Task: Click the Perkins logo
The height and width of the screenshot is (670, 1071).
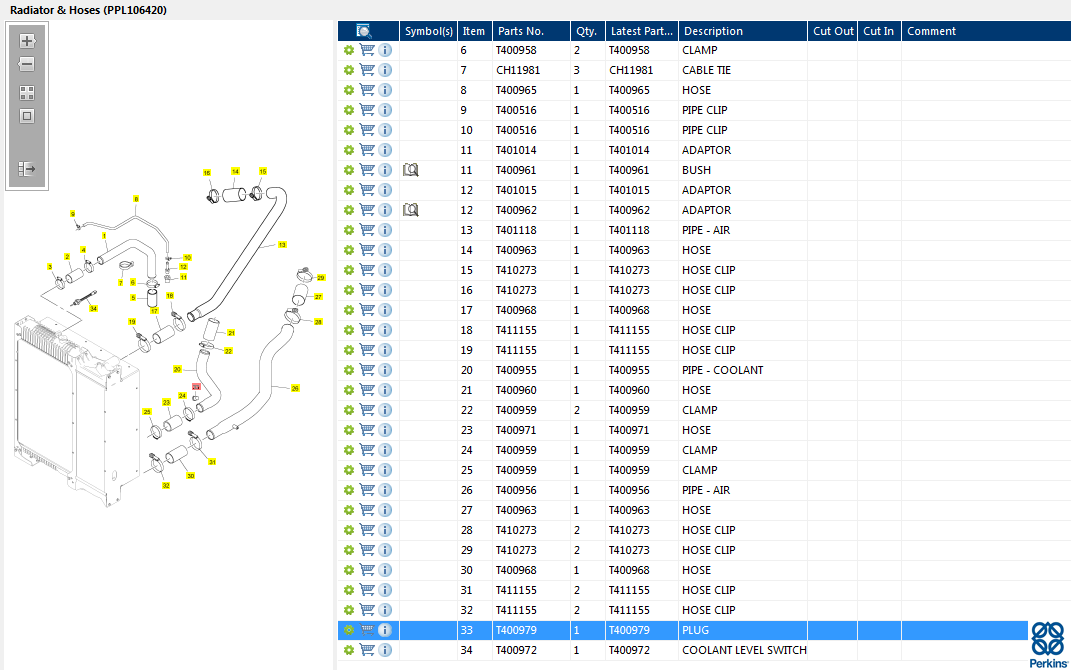Action: (x=1048, y=645)
